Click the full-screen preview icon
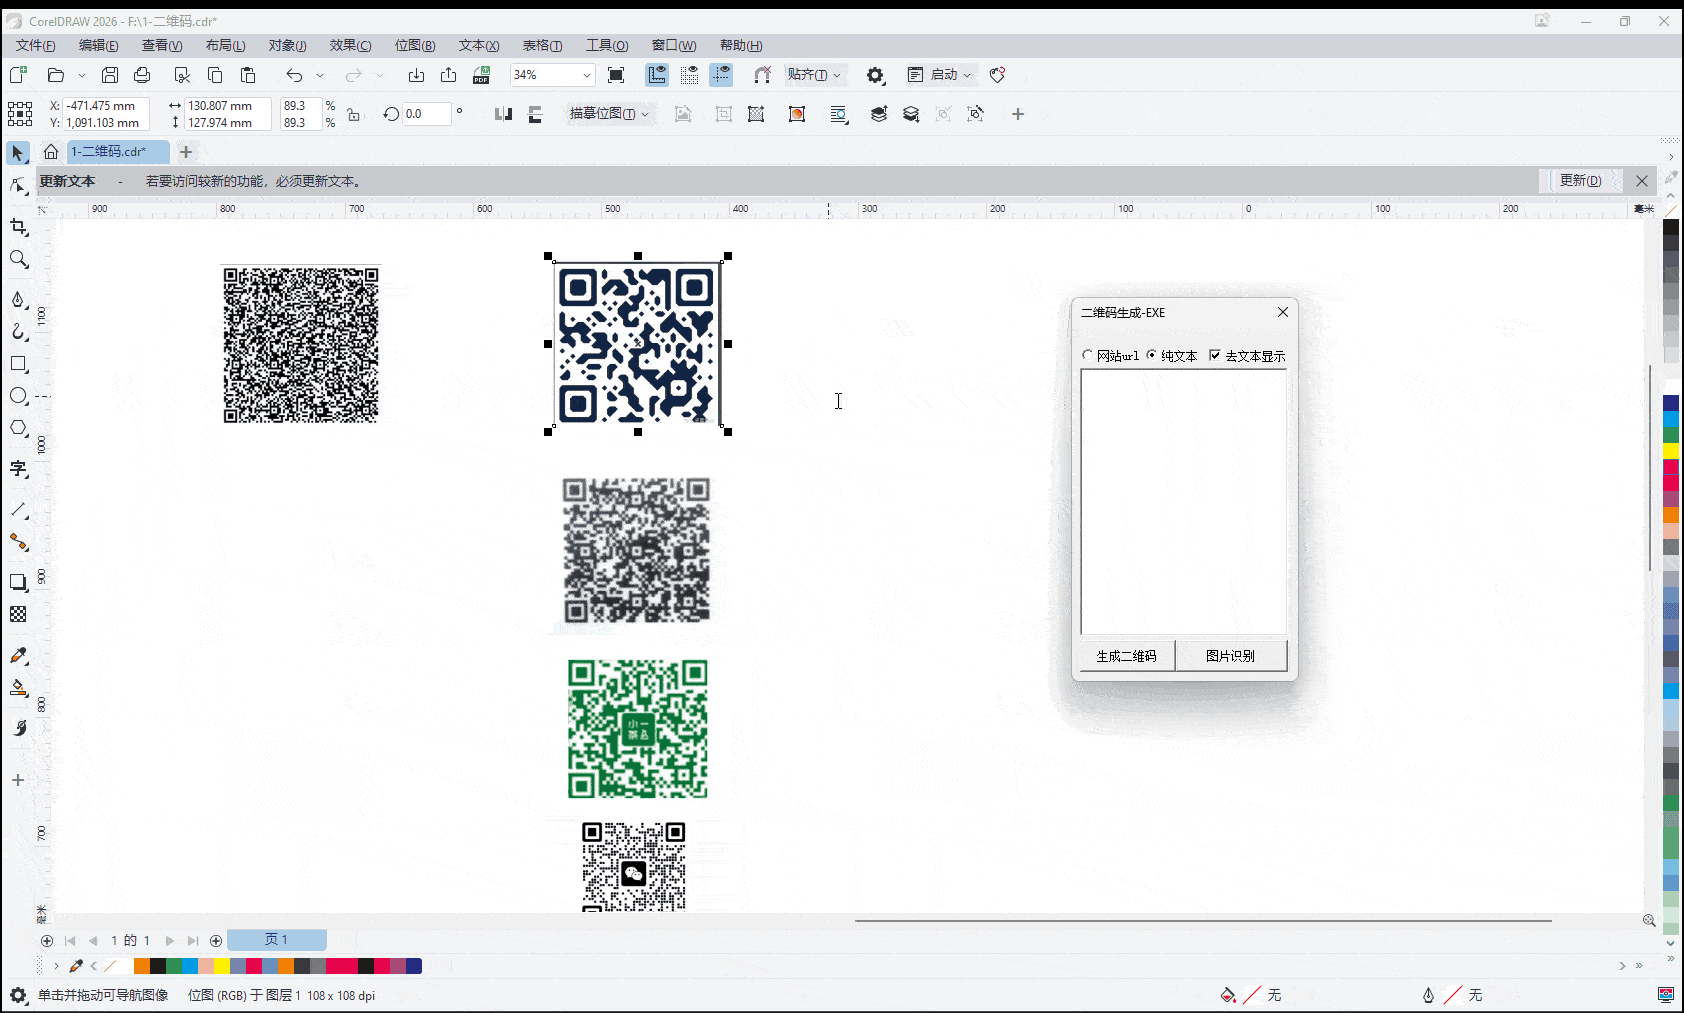This screenshot has width=1684, height=1013. click(616, 75)
